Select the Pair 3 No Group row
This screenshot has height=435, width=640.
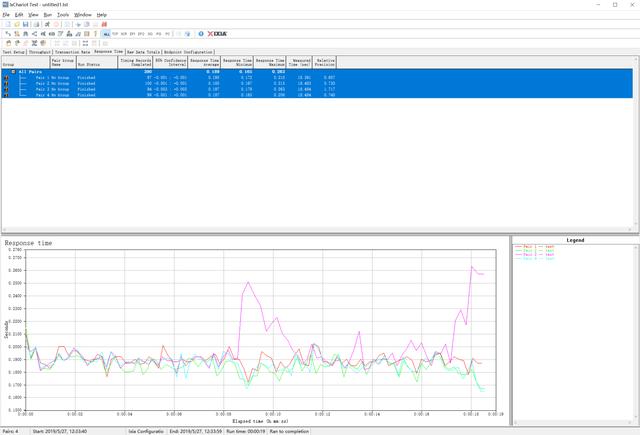tap(62, 89)
